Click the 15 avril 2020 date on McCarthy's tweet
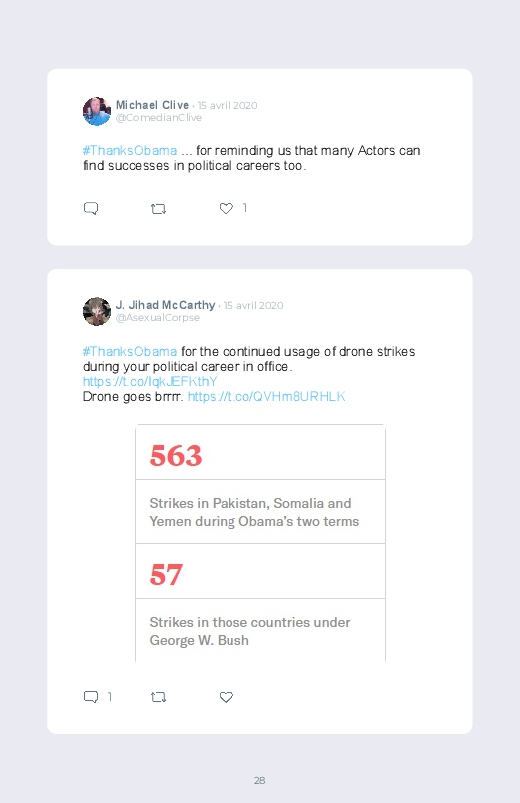The image size is (520, 803). 254,306
